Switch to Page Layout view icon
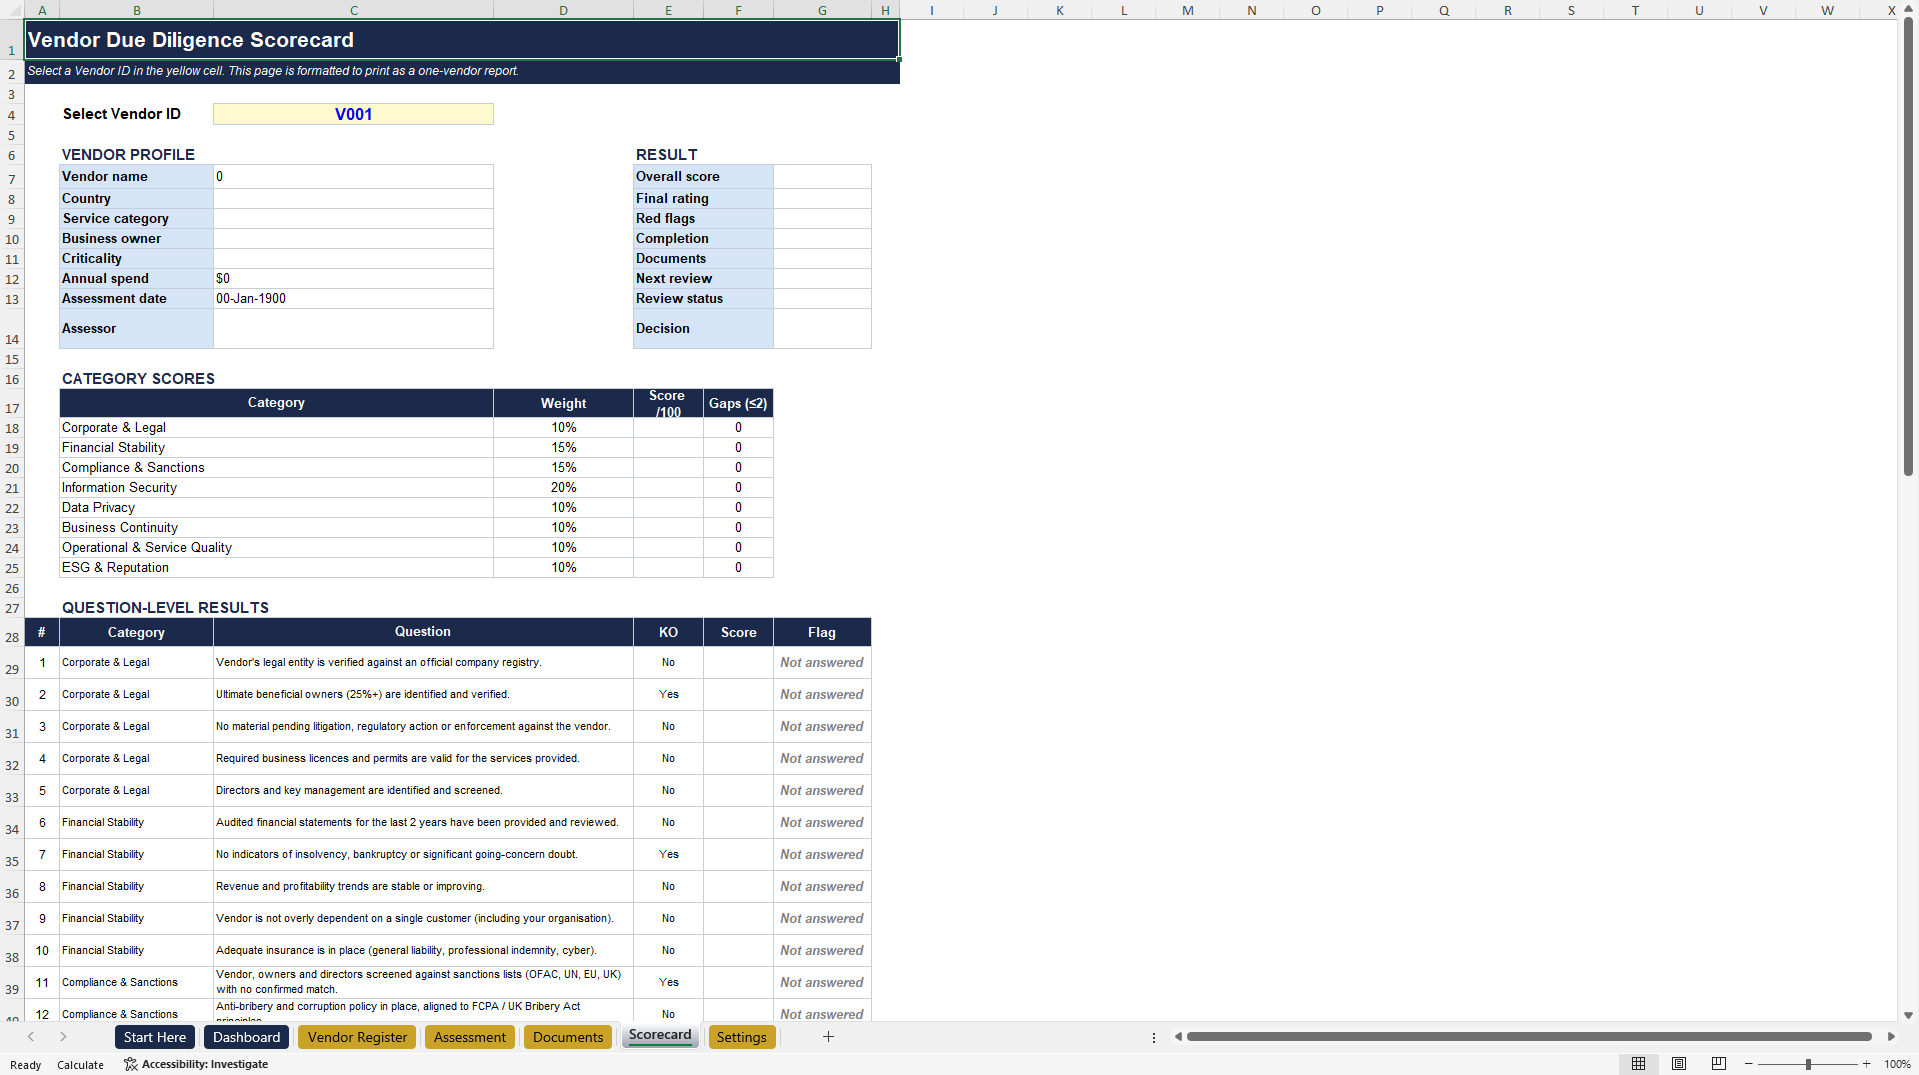 click(1679, 1064)
